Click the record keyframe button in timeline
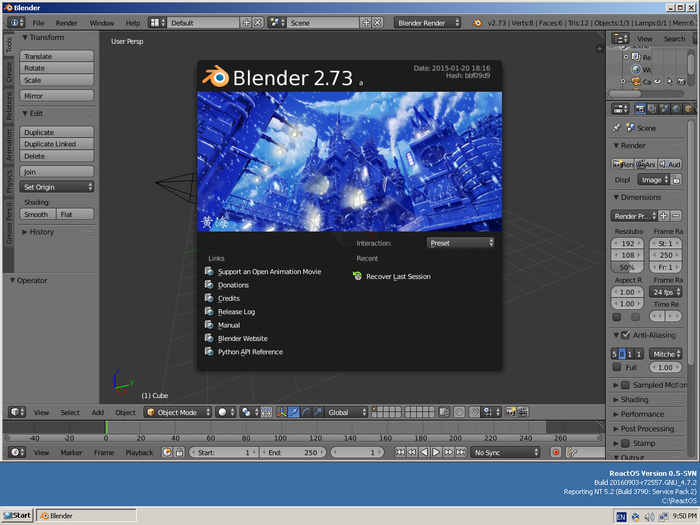This screenshot has height=525, width=700. pos(557,452)
